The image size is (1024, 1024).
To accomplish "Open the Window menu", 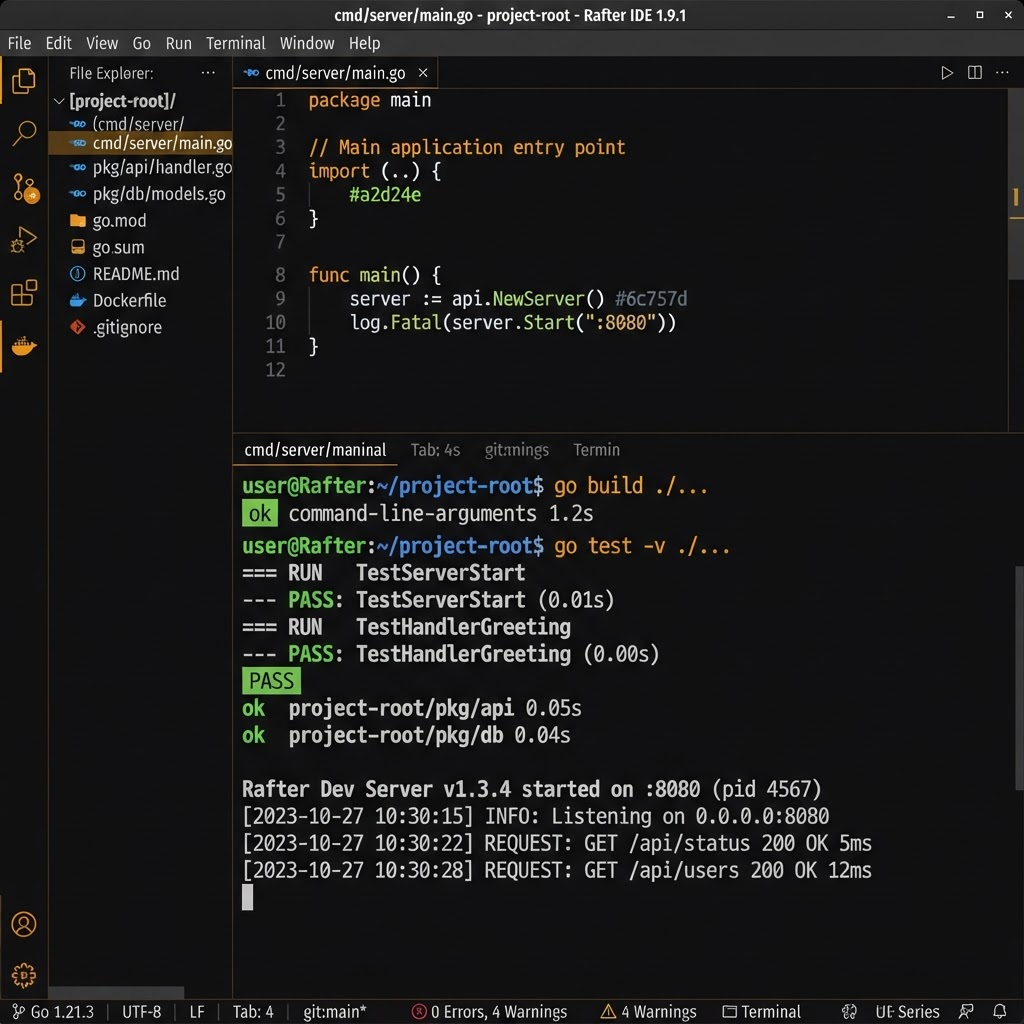I will pyautogui.click(x=307, y=43).
